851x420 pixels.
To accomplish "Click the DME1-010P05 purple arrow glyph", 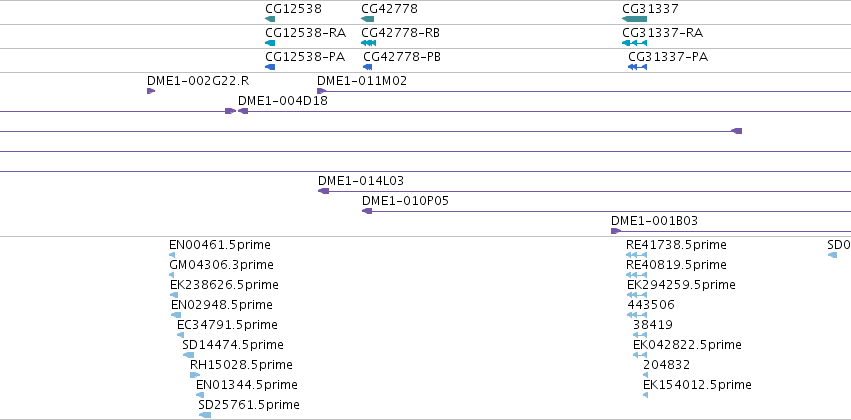I will click(x=367, y=211).
